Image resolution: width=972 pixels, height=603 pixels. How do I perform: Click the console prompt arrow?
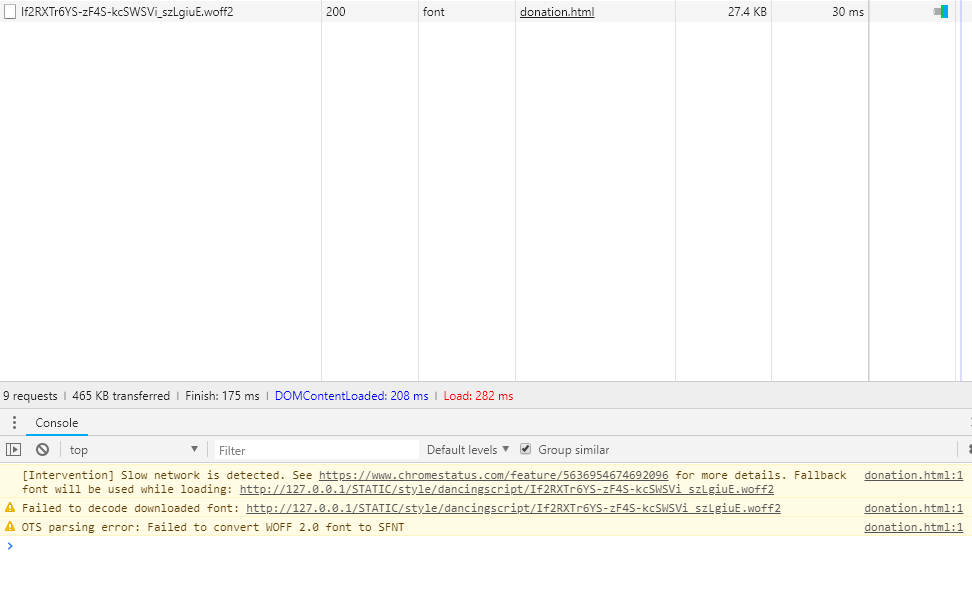[10, 546]
